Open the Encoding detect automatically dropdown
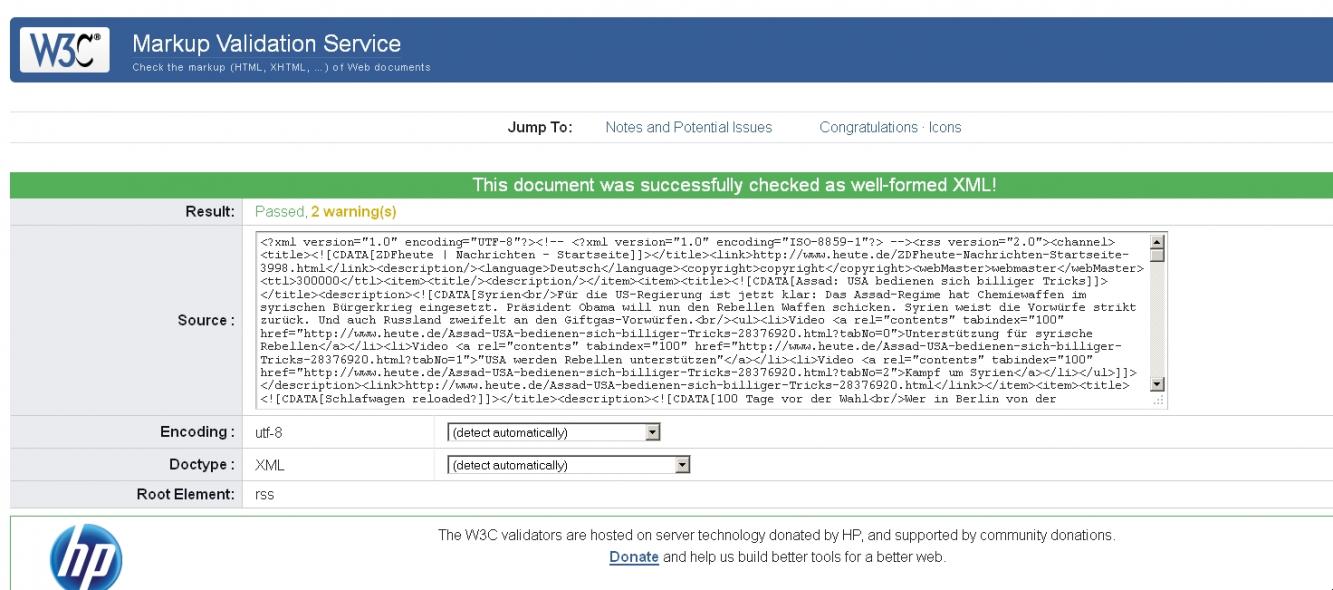 554,433
